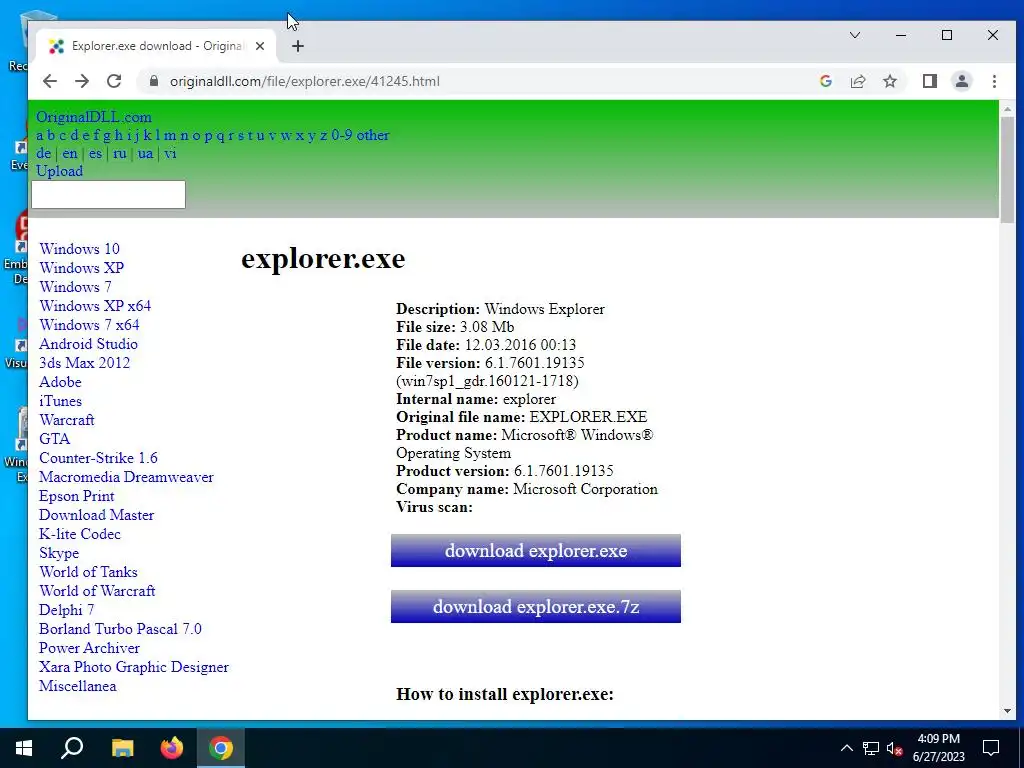Open the Xara Photo Graphic Designer link
The height and width of the screenshot is (768, 1024).
(134, 667)
